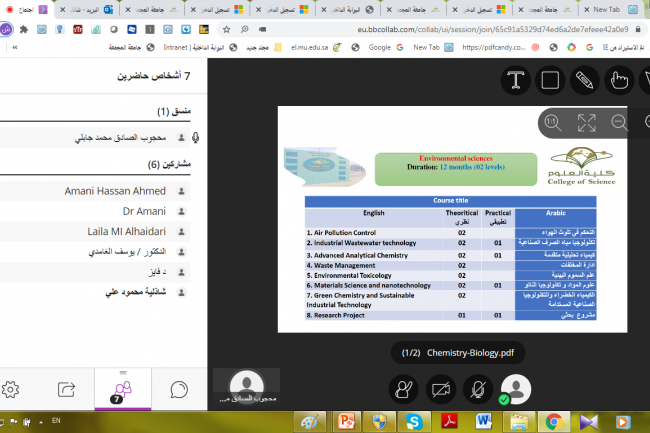Open the attendees panel tab
This screenshot has width=650, height=433.
pos(123,389)
